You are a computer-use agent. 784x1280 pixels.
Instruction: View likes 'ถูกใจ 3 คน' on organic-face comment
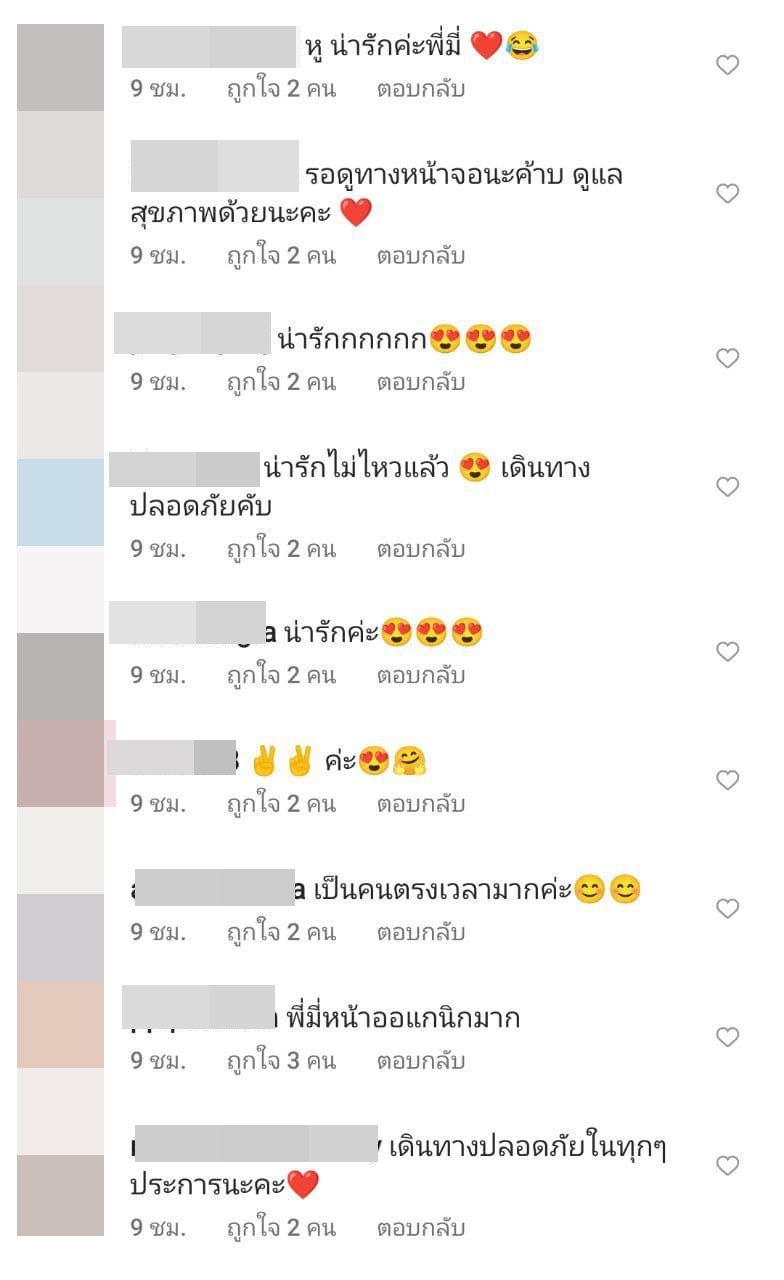pyautogui.click(x=281, y=1061)
